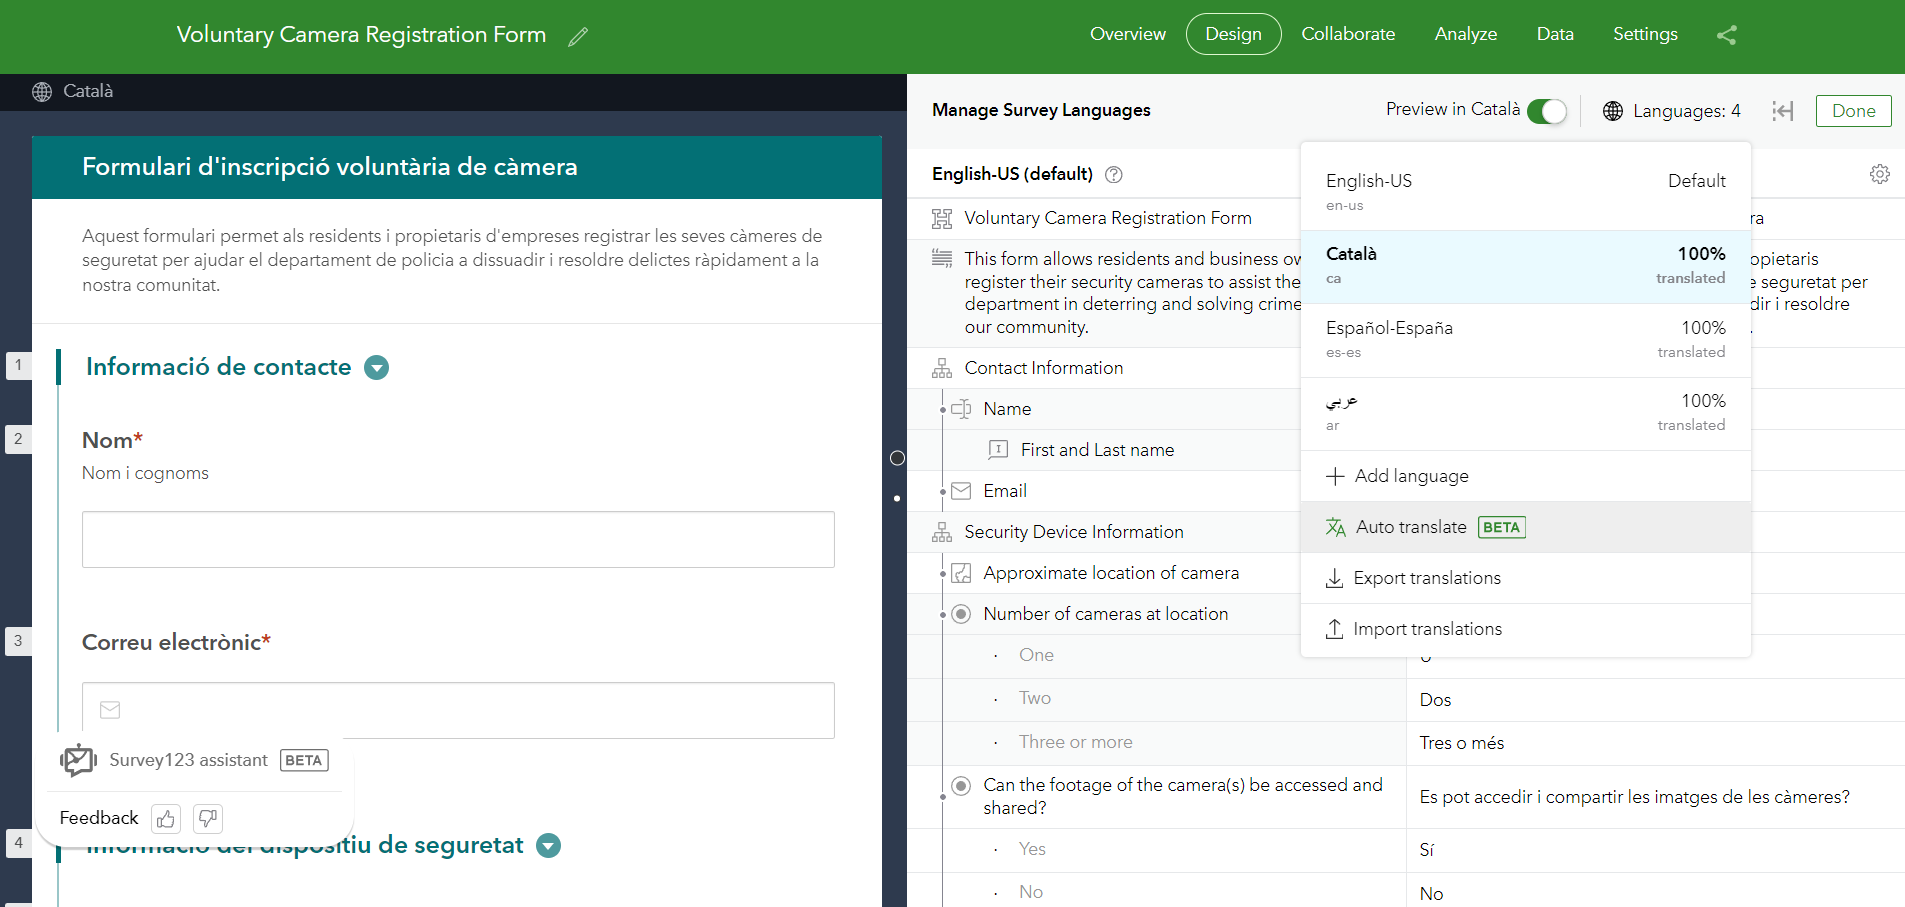Click the Auto translate icon

(1335, 527)
